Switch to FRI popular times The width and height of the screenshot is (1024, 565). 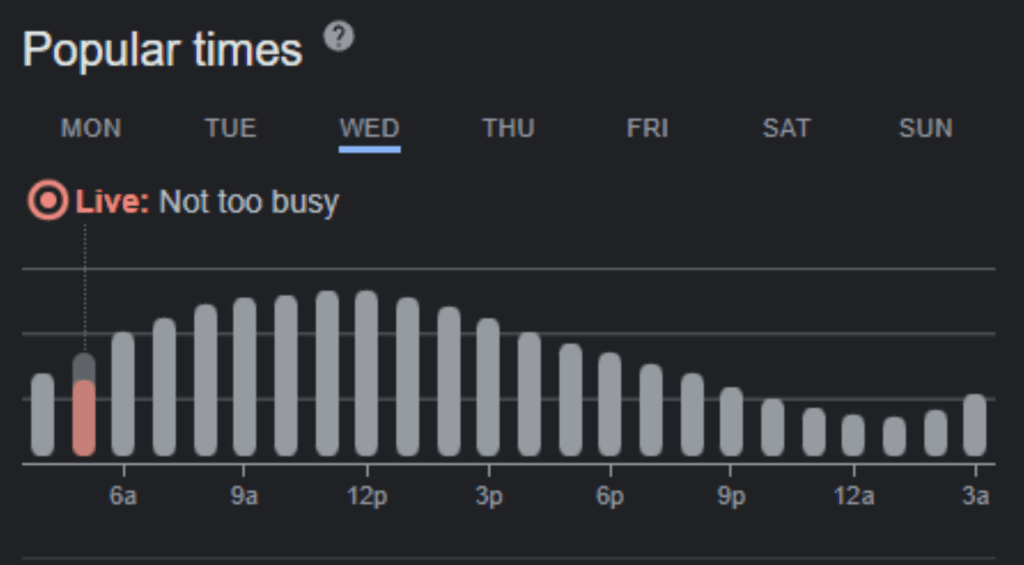(647, 128)
